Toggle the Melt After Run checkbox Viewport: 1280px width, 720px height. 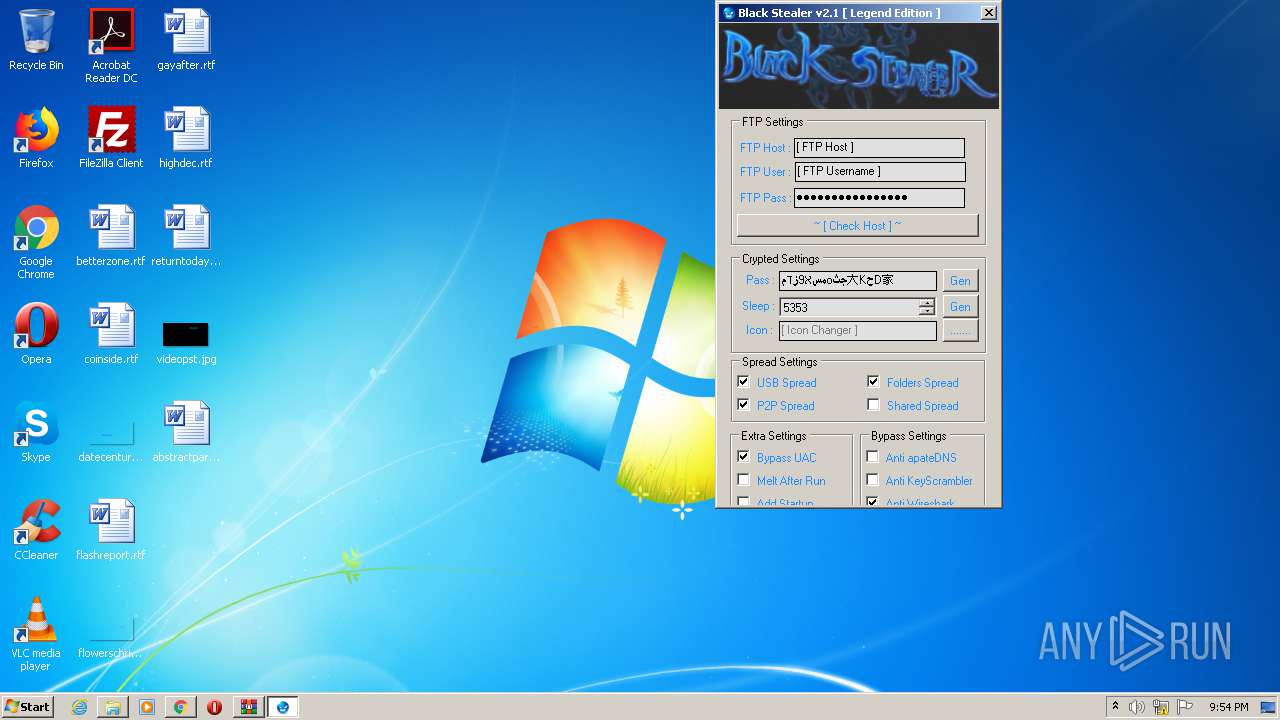click(x=743, y=480)
